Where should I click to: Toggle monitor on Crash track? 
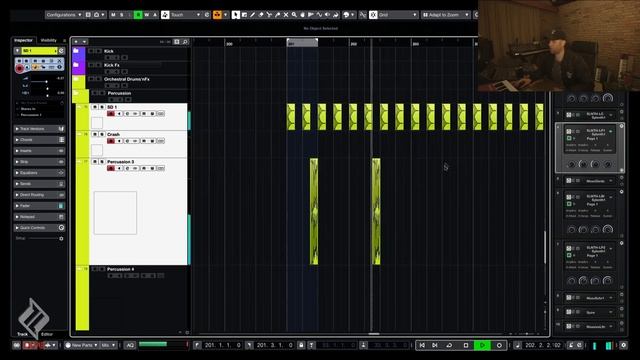119,141
